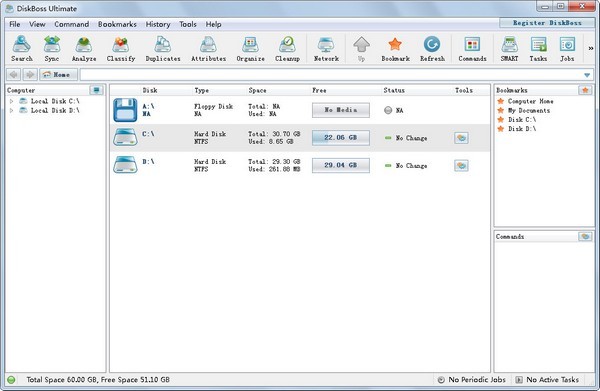Viewport: 600px width, 391px height.
Task: Open the History menu
Action: coord(158,24)
